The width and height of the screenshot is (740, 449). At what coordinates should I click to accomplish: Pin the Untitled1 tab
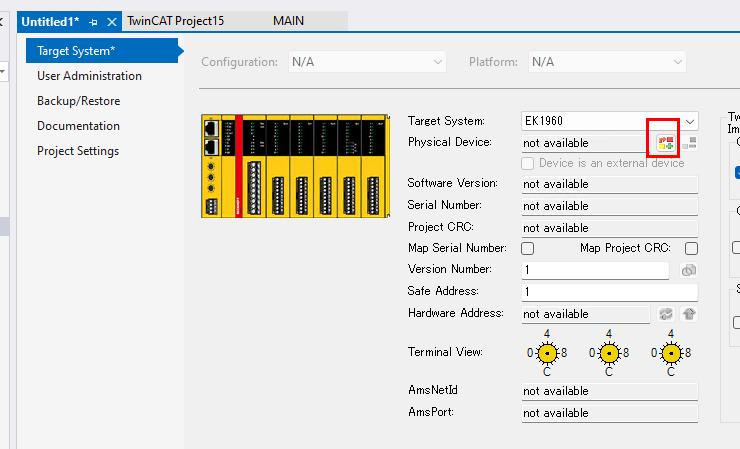click(x=93, y=22)
